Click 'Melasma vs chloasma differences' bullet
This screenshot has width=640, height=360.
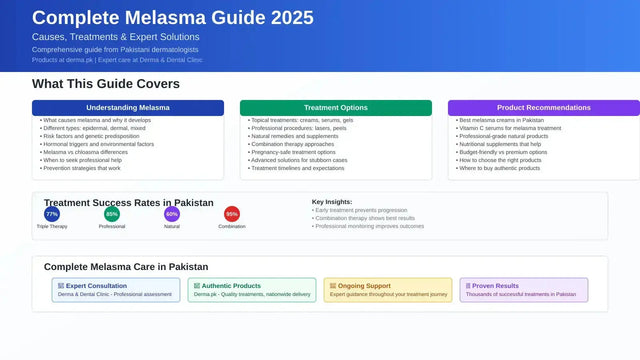tap(85, 152)
